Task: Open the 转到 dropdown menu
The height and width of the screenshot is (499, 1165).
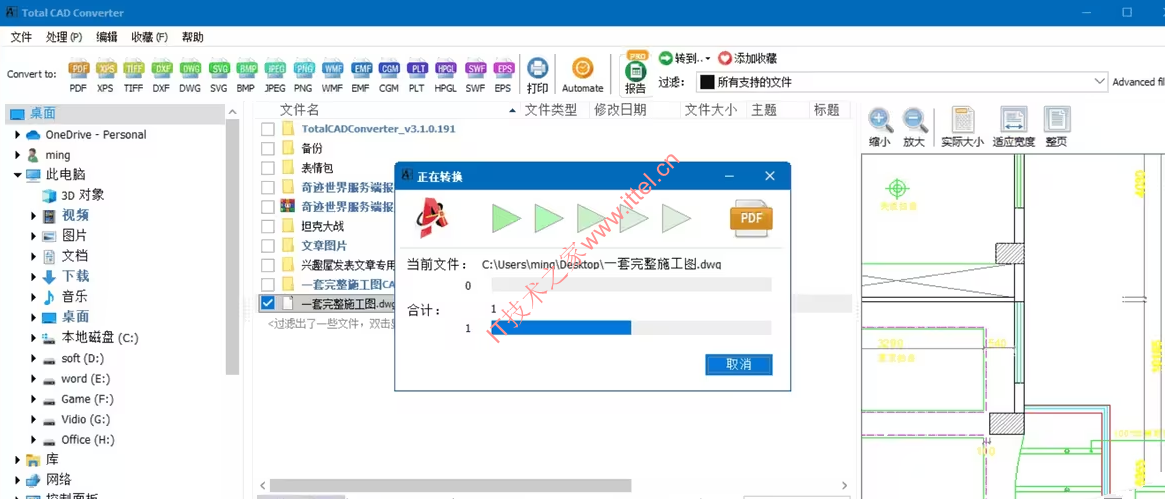Action: coord(685,58)
